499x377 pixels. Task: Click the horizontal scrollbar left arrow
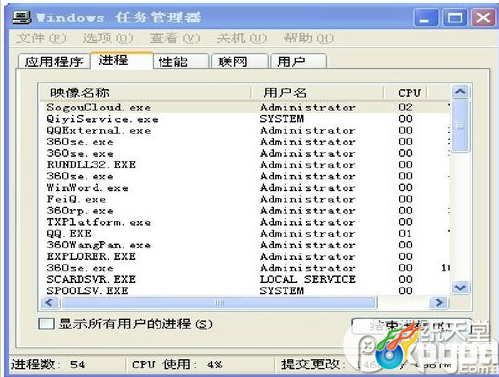[49, 303]
